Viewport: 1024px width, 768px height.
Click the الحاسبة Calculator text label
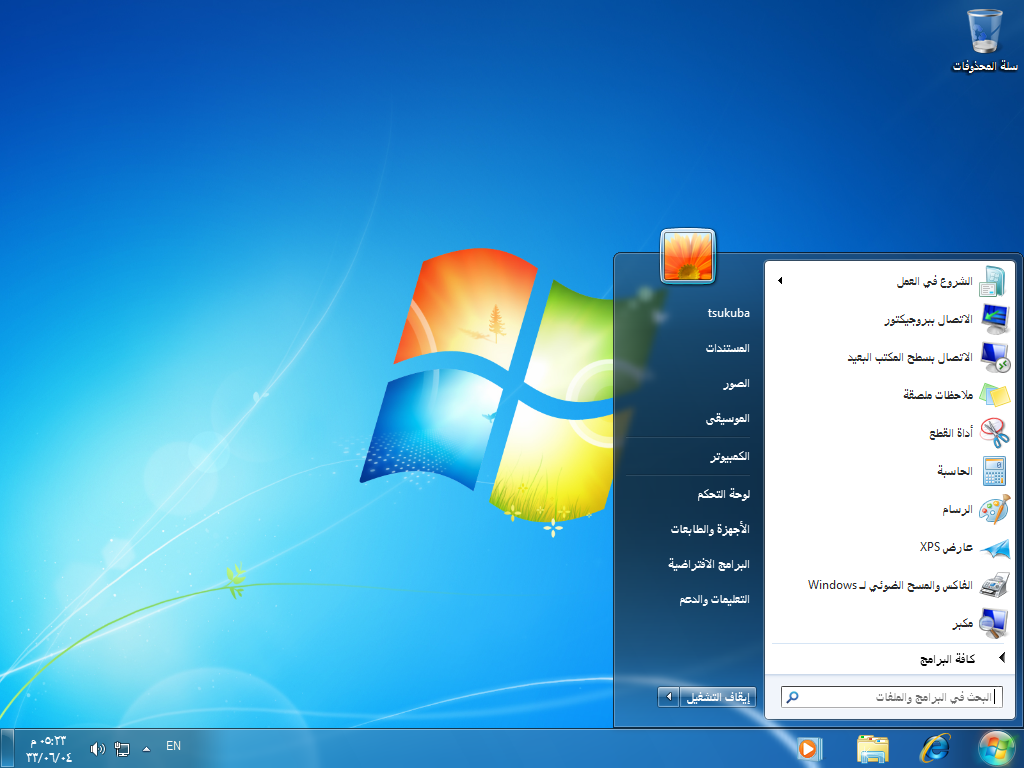pos(955,471)
